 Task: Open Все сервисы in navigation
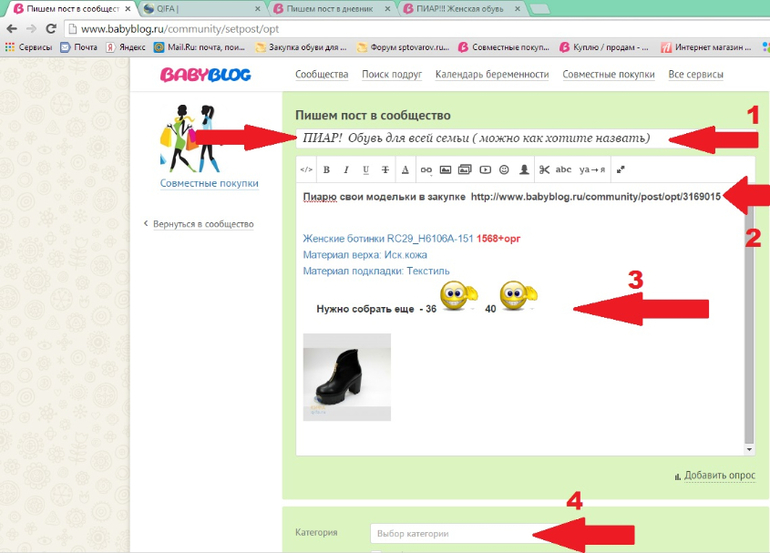(x=695, y=74)
